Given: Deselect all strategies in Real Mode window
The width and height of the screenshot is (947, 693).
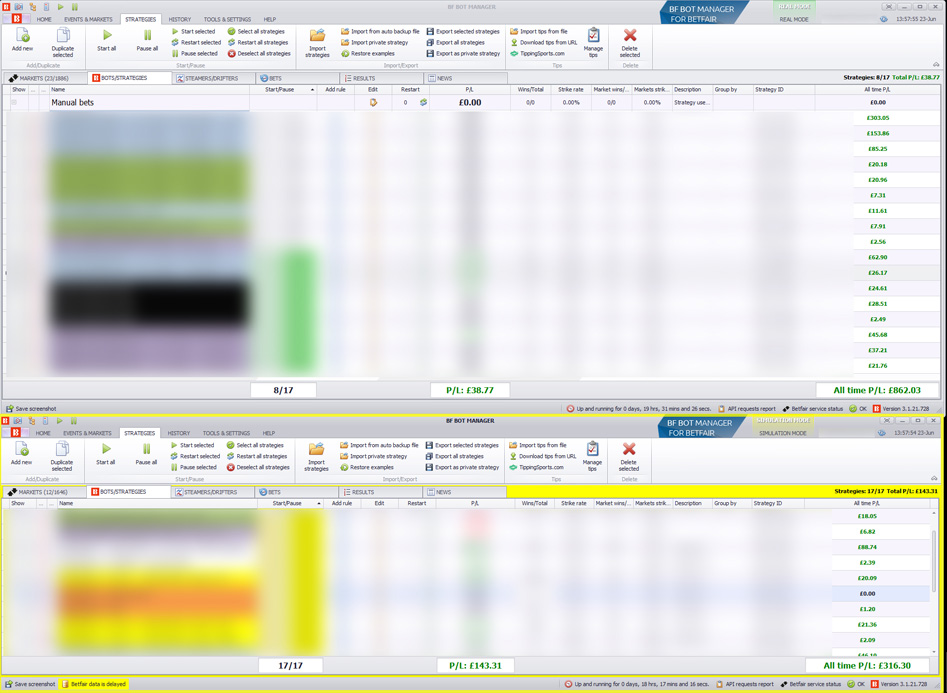Looking at the screenshot, I should (x=259, y=53).
